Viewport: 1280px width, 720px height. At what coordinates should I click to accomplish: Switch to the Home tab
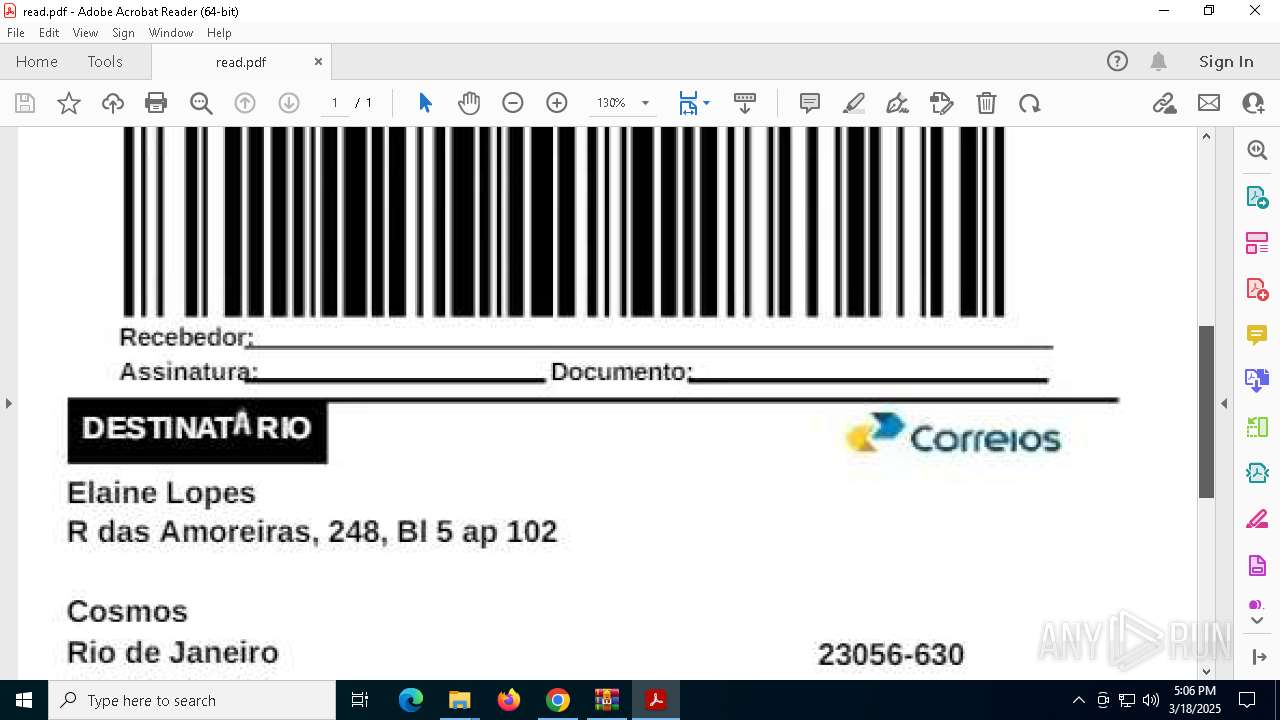click(37, 61)
